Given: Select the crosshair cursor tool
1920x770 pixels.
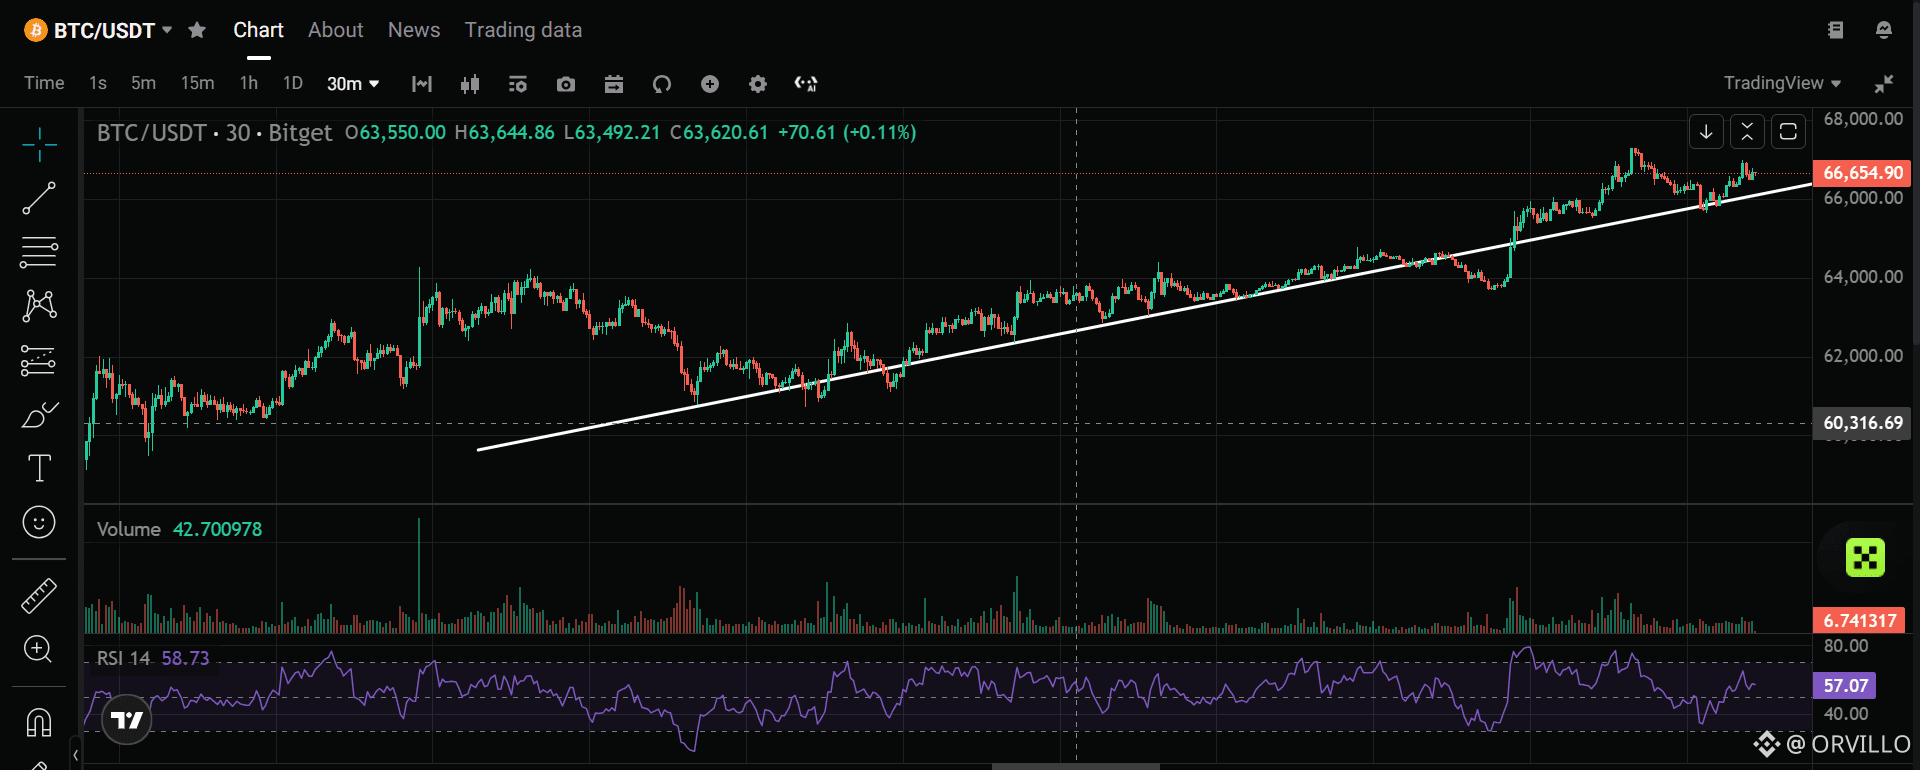Looking at the screenshot, I should [39, 145].
